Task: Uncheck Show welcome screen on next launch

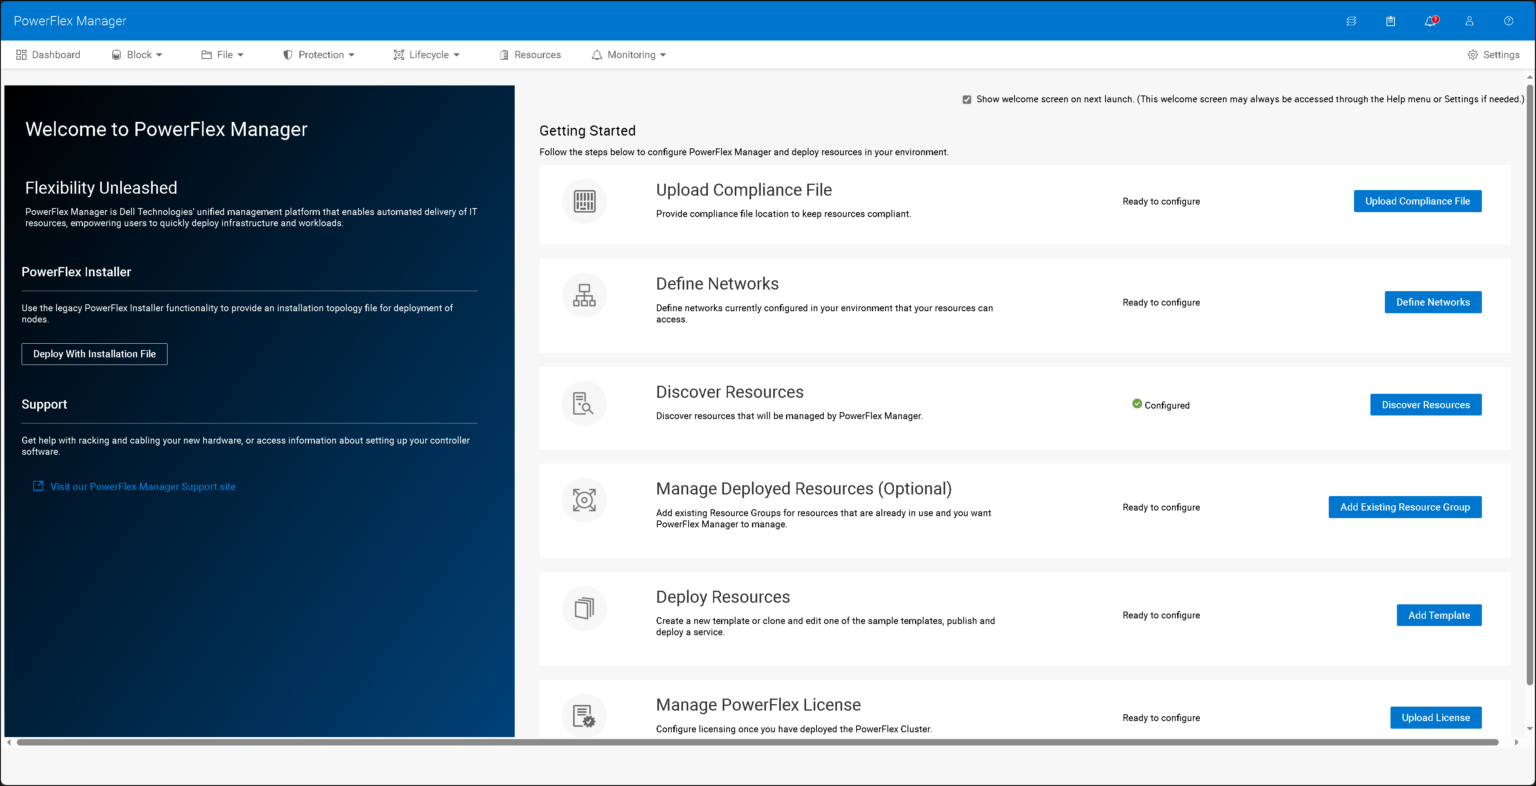Action: [966, 99]
